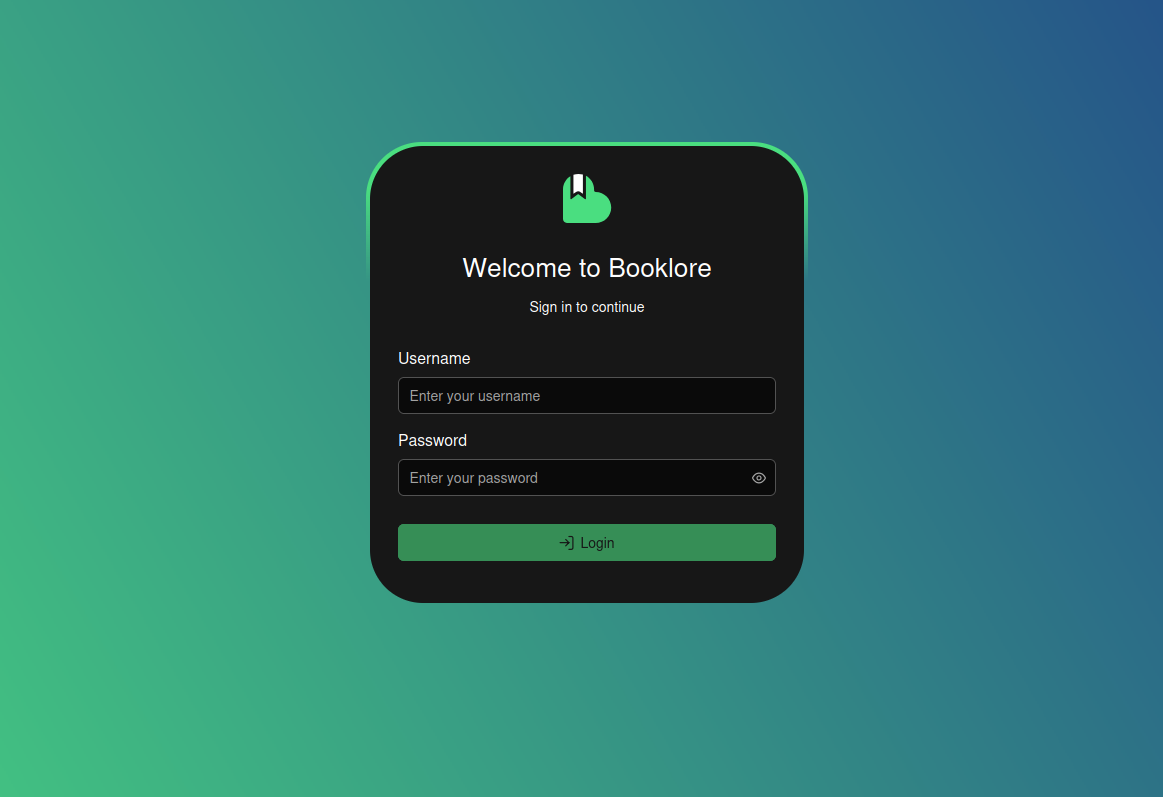Show the password using eye icon
This screenshot has width=1163, height=797.
point(759,478)
